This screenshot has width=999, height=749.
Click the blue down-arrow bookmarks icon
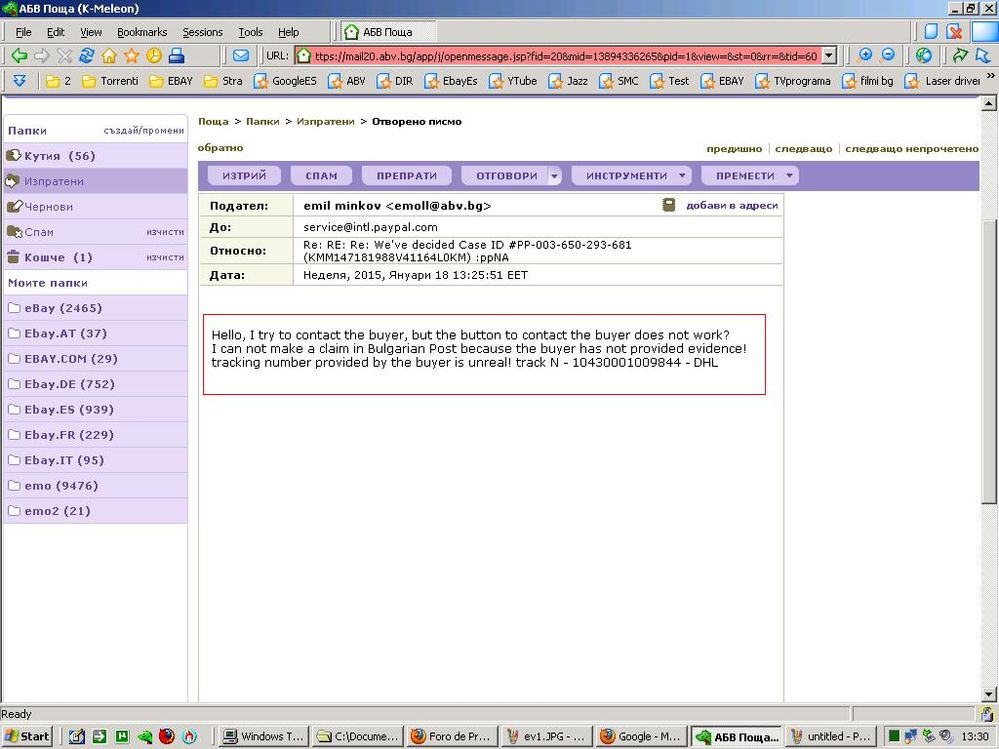pos(20,81)
